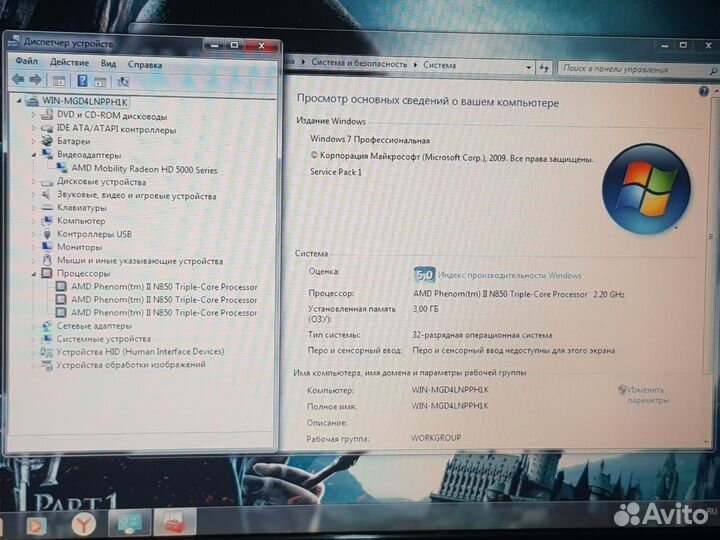Open the Действие menu
This screenshot has height=540, width=720.
pyautogui.click(x=69, y=62)
